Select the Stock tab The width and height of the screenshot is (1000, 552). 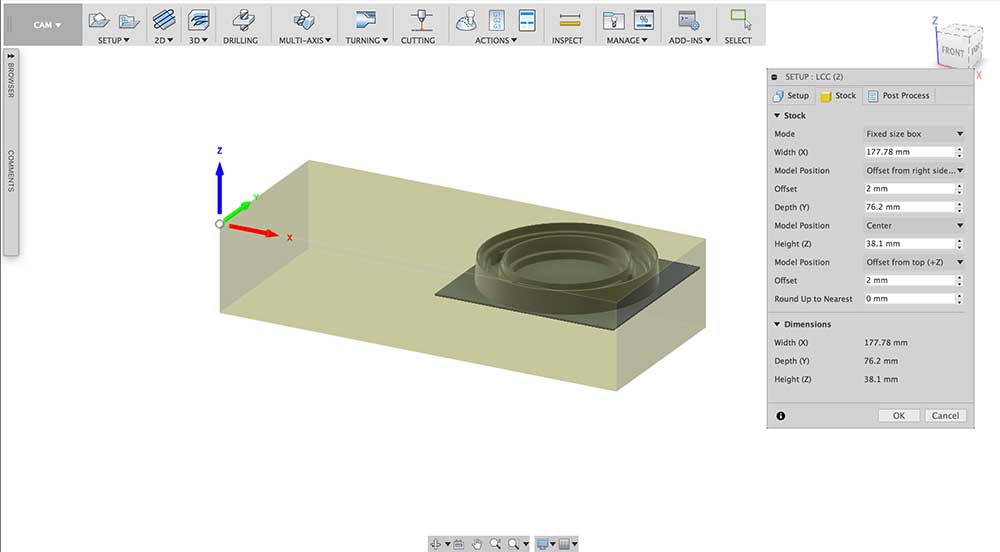[x=839, y=96]
